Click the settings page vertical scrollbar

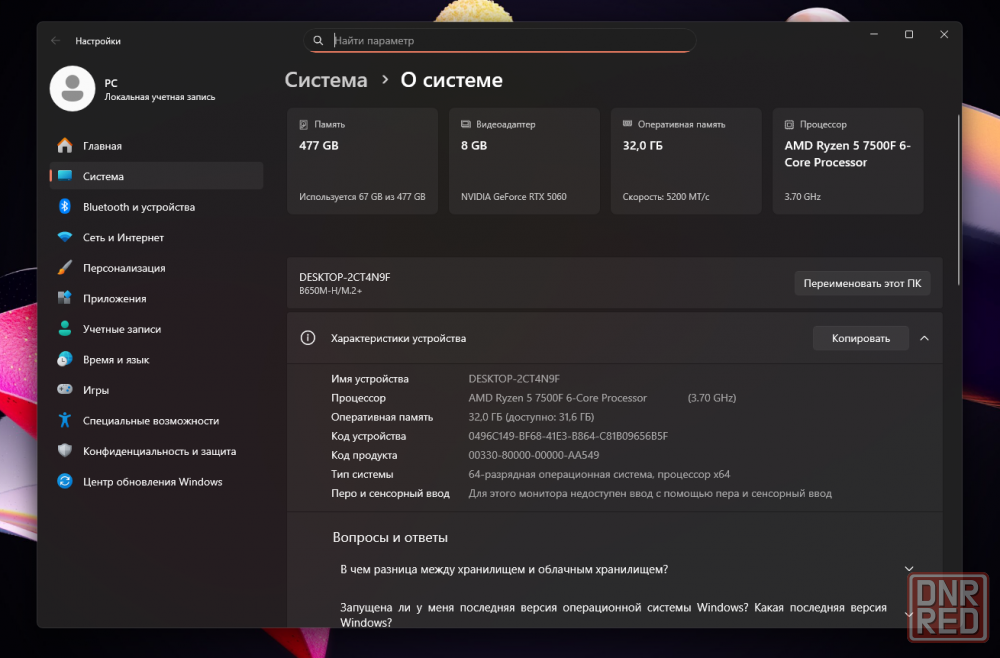point(959,200)
